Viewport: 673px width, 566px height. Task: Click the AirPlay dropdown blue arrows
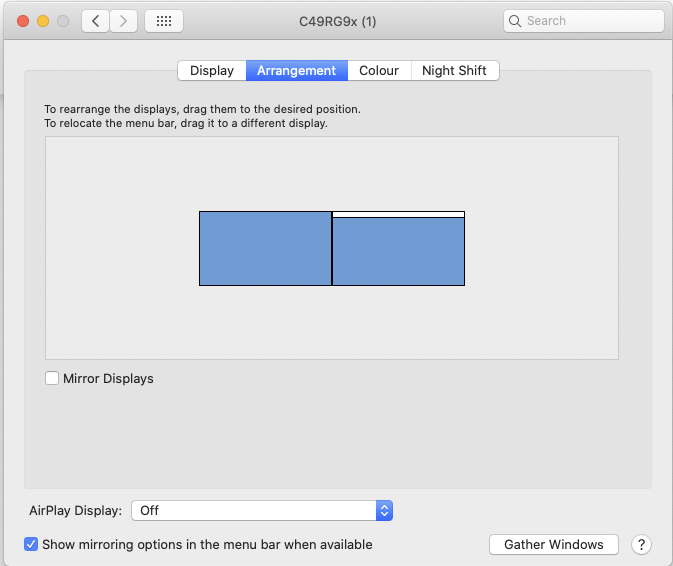tap(385, 511)
